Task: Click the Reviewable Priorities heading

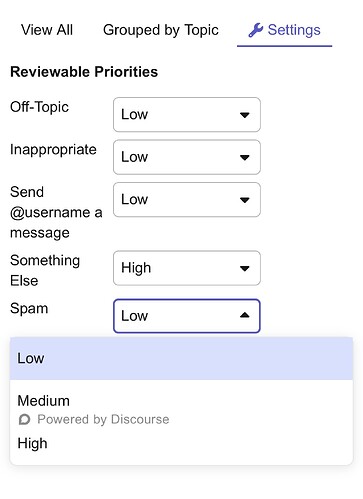Action: click(x=84, y=72)
